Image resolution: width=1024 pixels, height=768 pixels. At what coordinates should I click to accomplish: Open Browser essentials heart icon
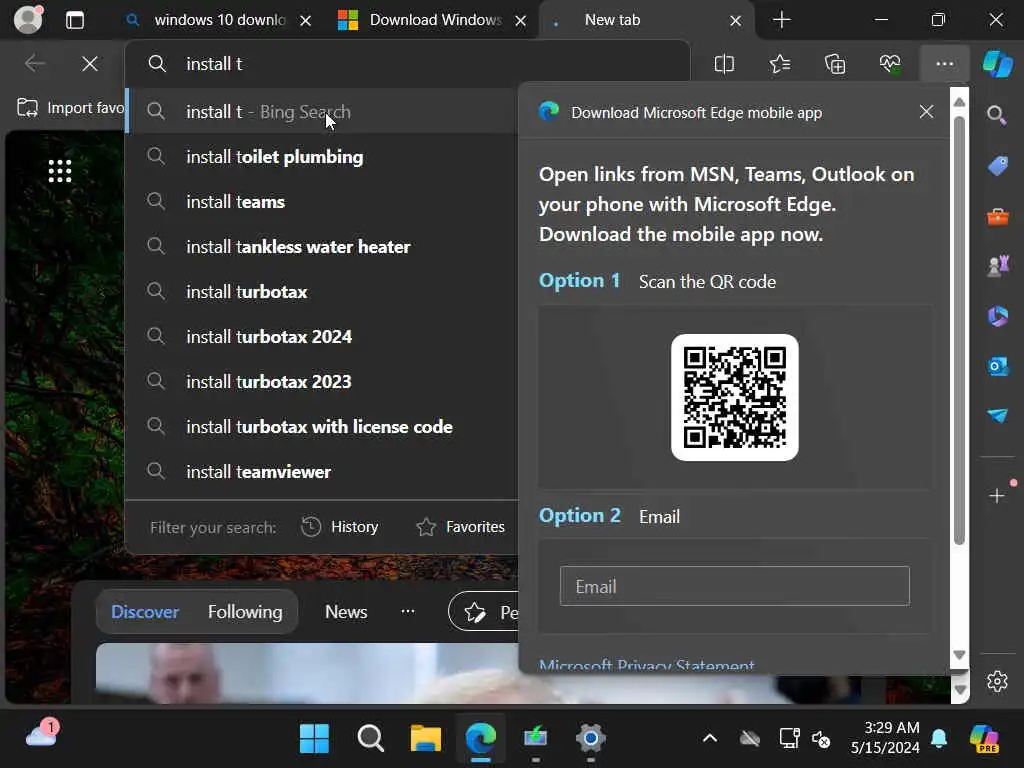click(x=889, y=64)
